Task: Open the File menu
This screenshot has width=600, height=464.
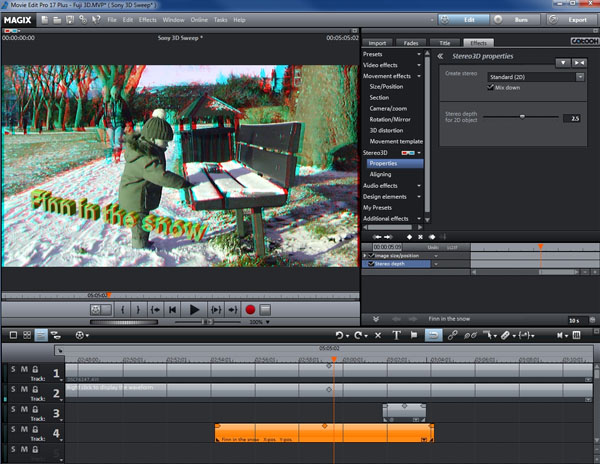Action: pyautogui.click(x=112, y=20)
